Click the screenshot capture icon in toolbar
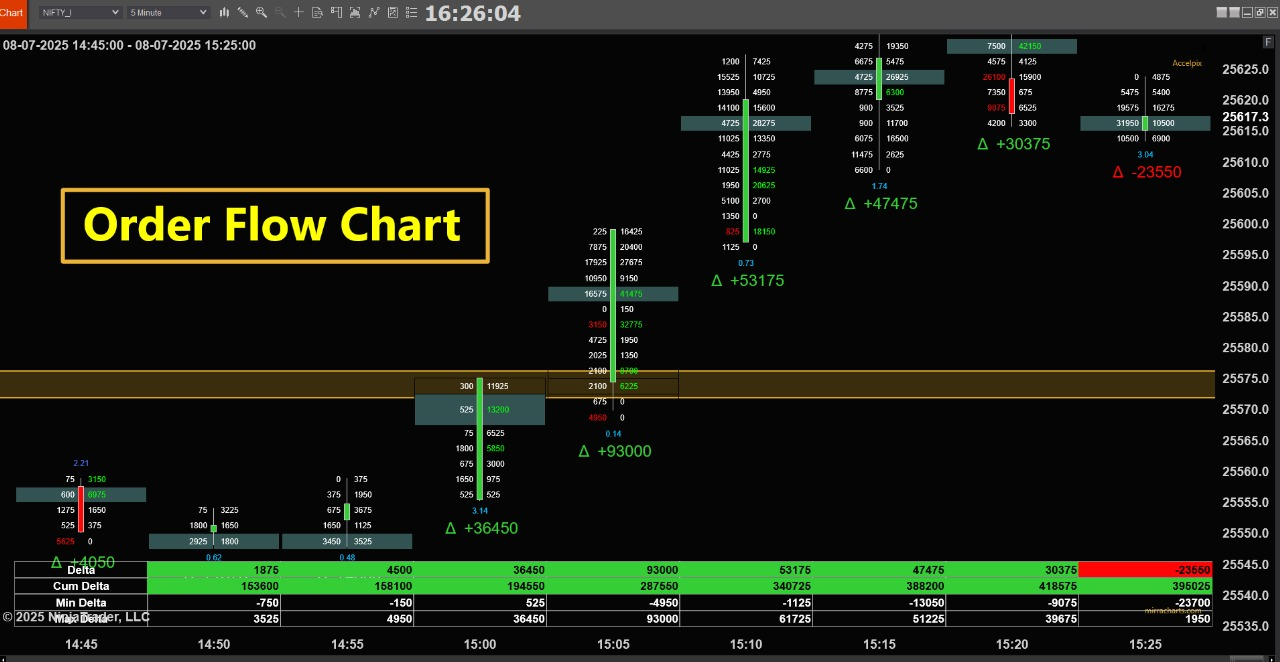 point(355,12)
